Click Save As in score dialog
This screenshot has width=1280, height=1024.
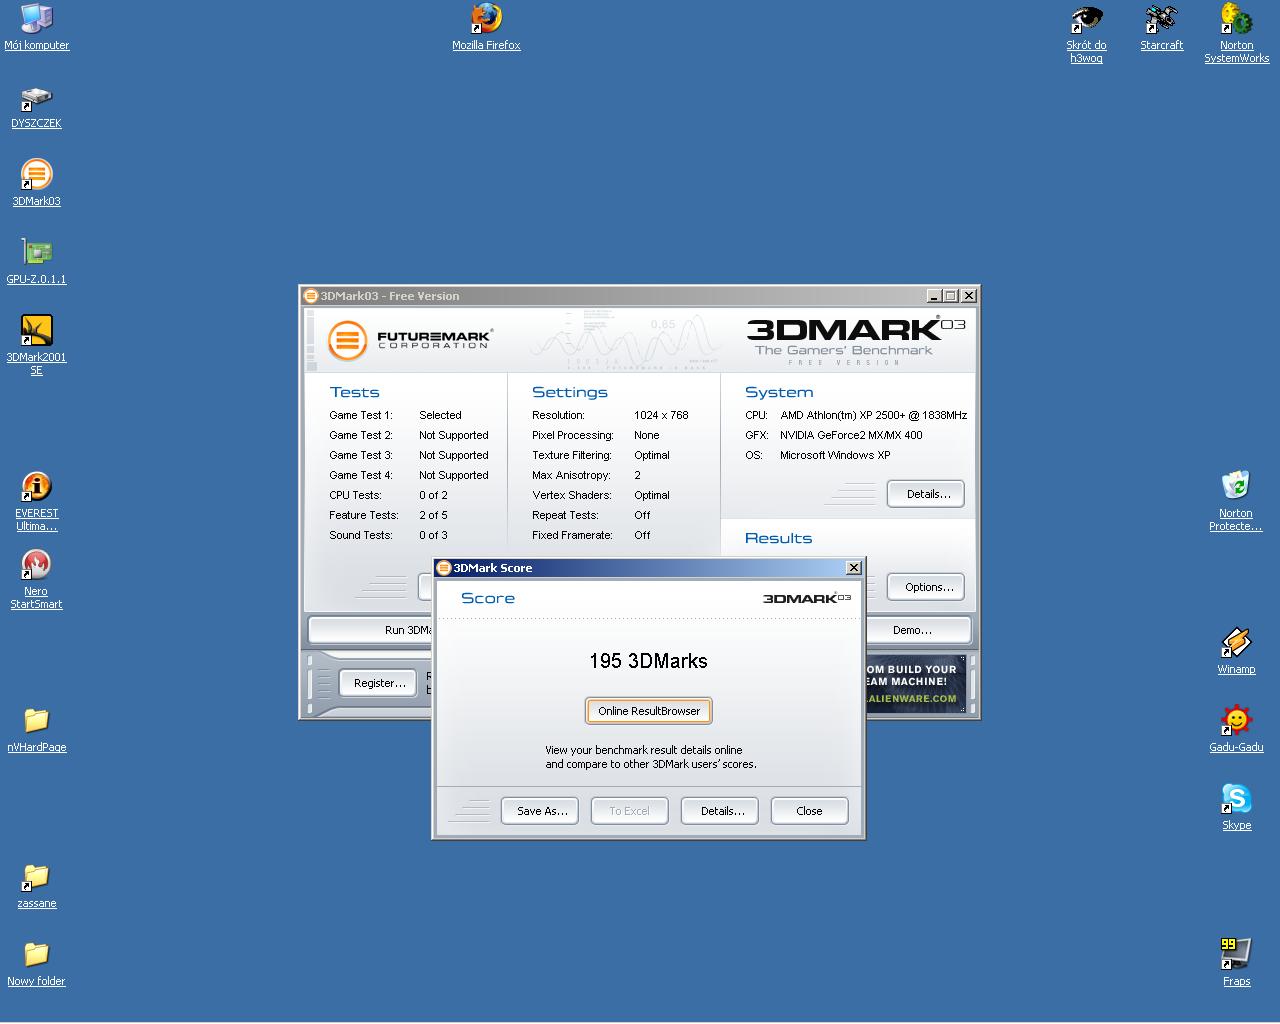click(542, 811)
